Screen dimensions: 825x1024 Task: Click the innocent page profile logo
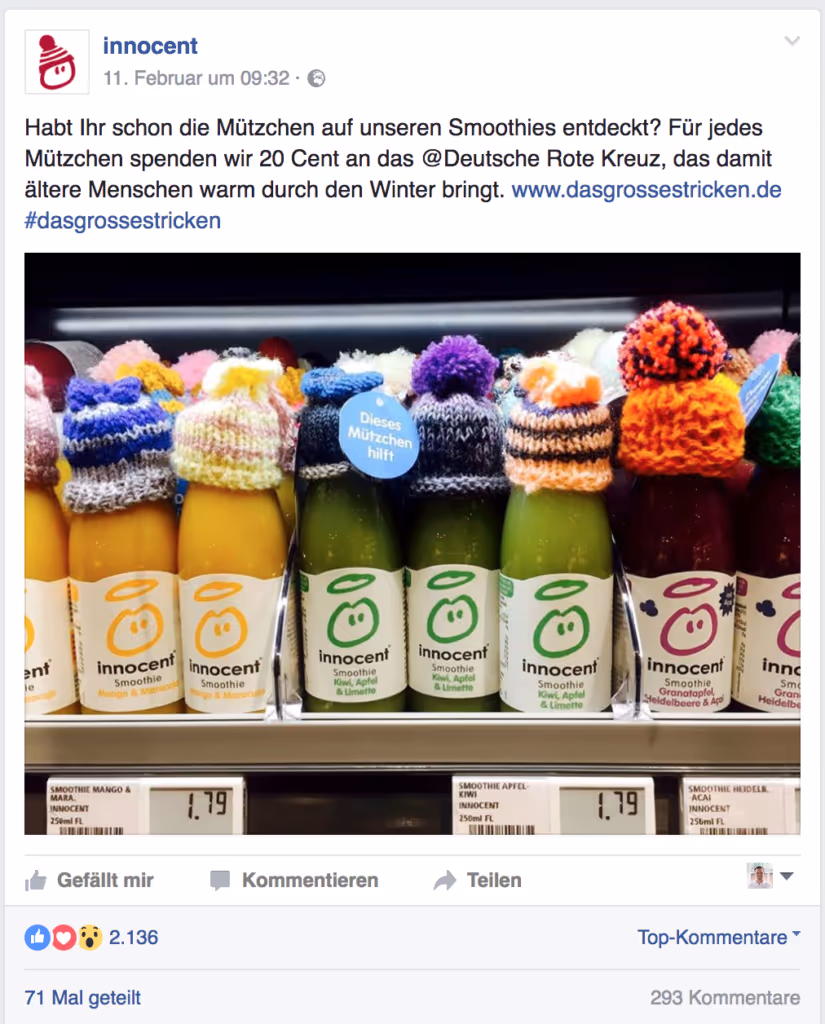[57, 62]
